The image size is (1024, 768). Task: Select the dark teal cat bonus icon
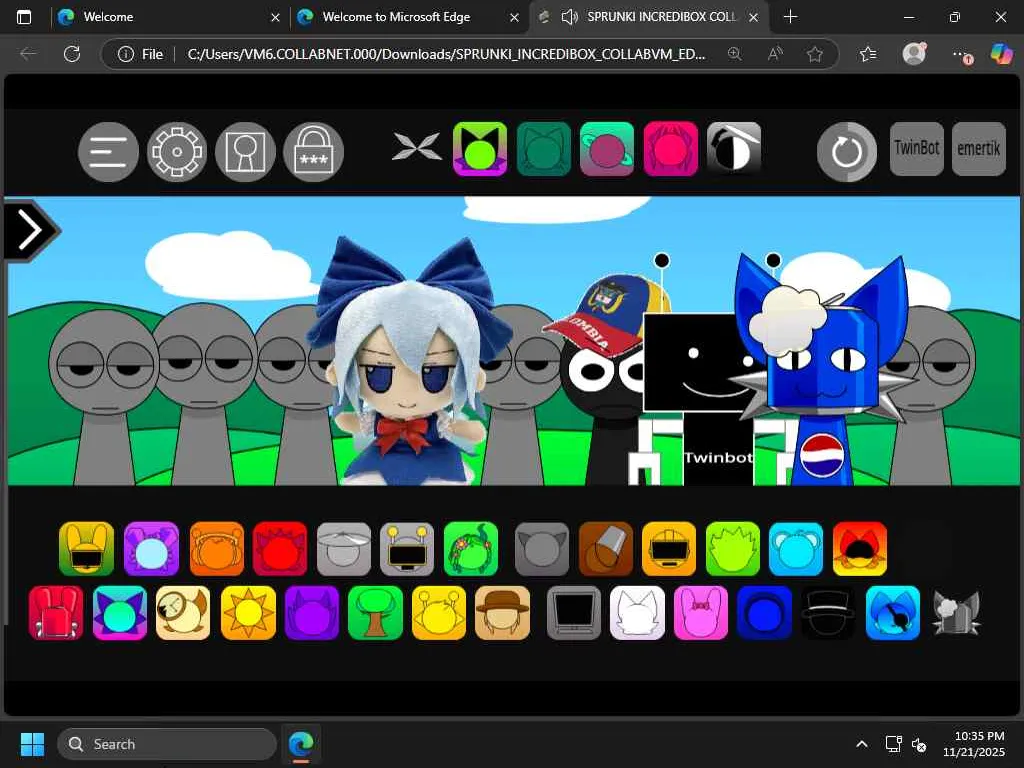tap(544, 149)
